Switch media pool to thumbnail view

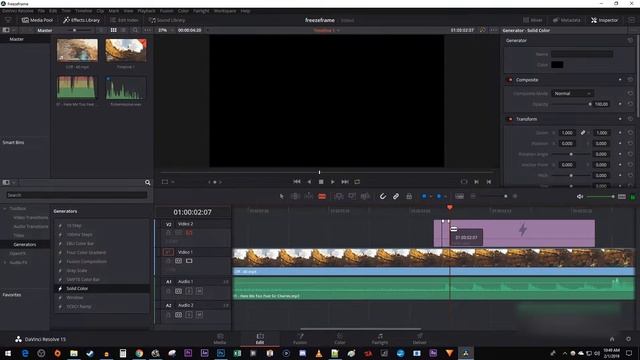click(113, 30)
